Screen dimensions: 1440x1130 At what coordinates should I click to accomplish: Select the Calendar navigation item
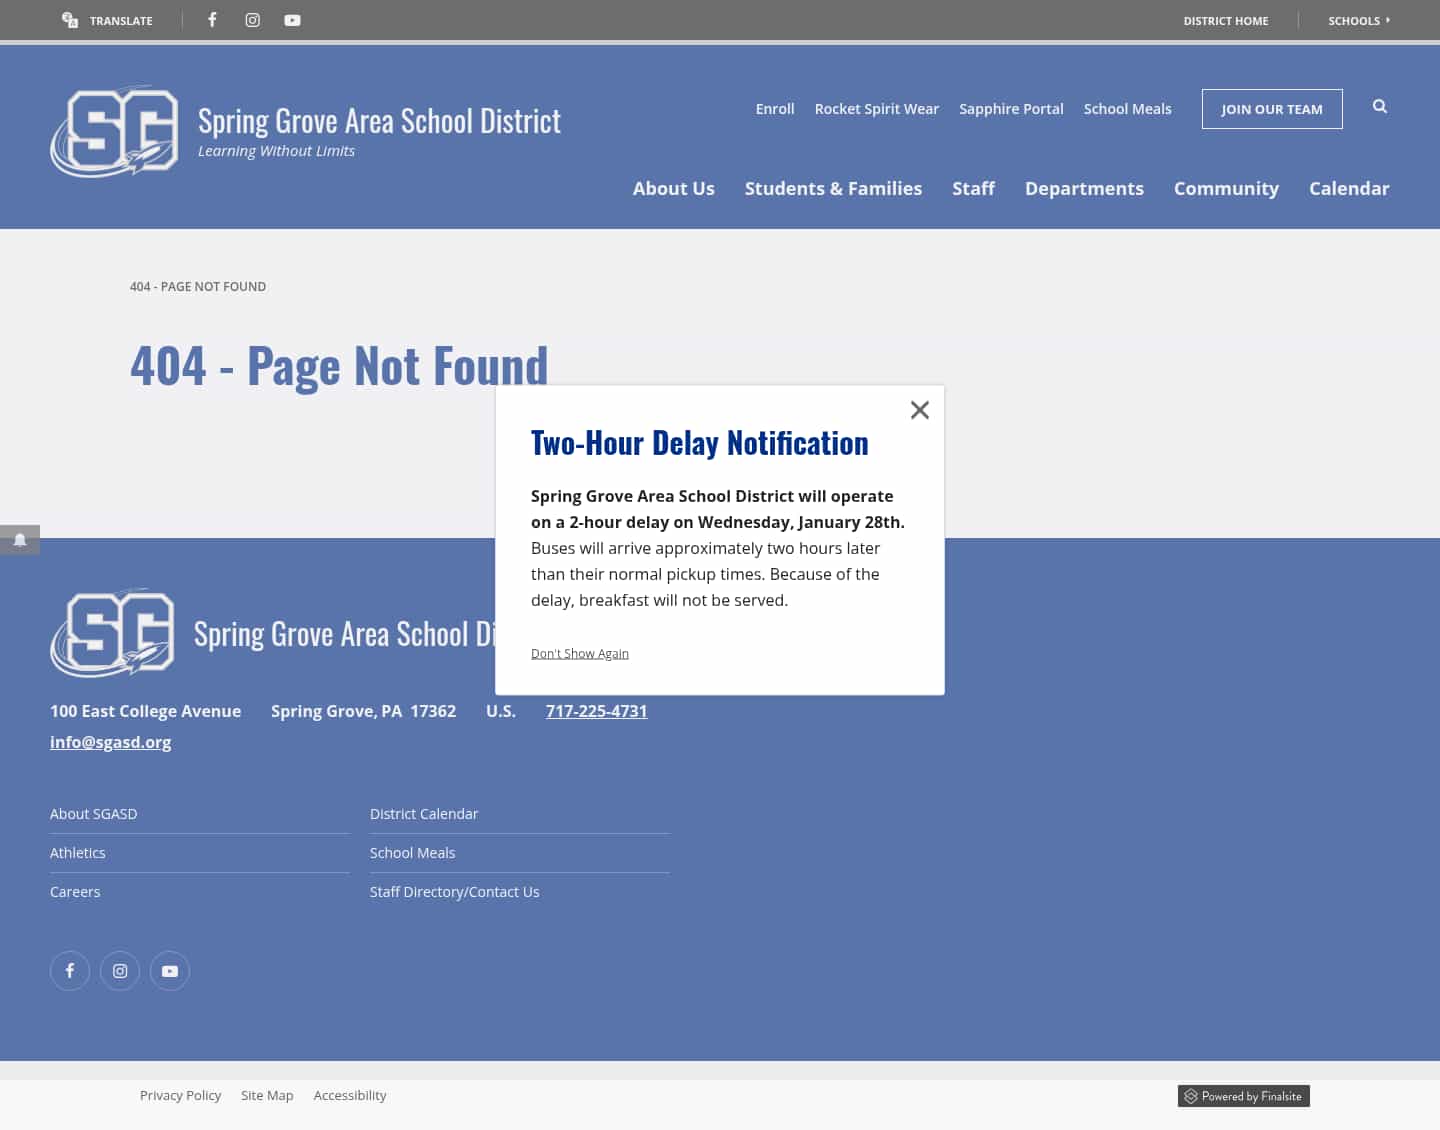[1349, 188]
